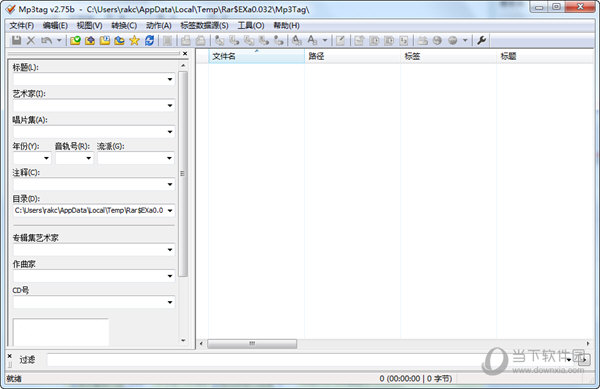This screenshot has height=389, width=600.
Task: Click the Remove tag X icon
Action: point(31,40)
